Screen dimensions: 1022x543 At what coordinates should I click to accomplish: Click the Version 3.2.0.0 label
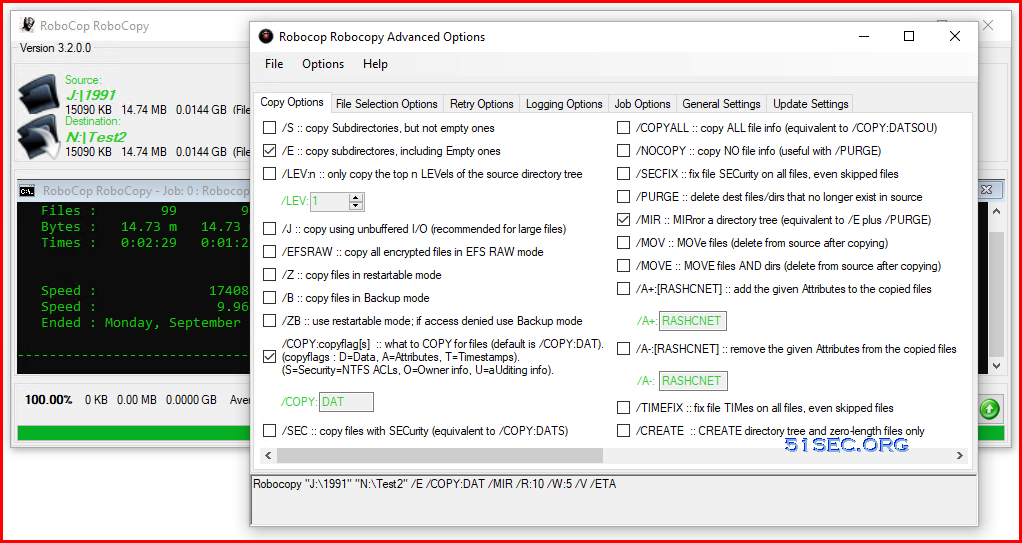[x=55, y=48]
